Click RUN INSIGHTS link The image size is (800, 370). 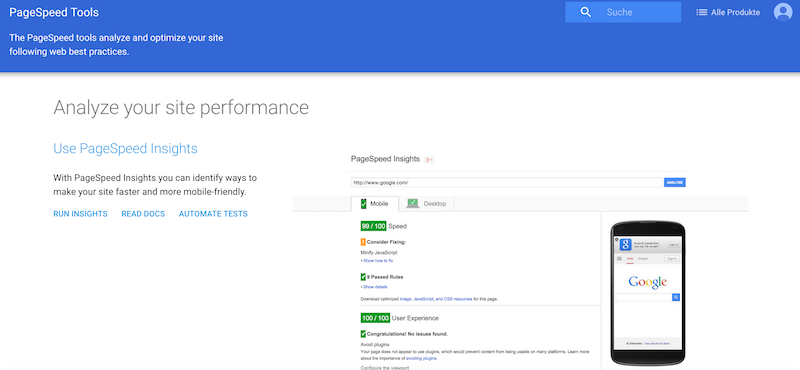coord(81,214)
